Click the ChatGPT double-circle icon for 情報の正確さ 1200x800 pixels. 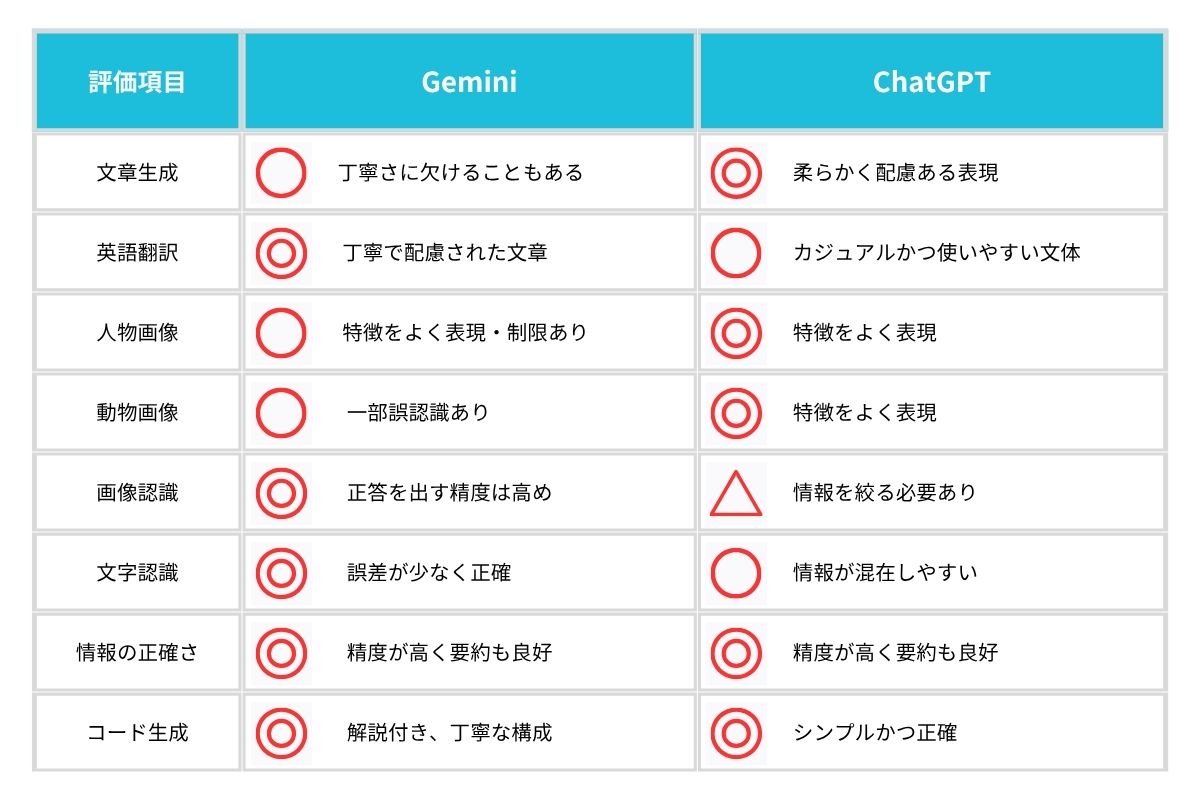tap(736, 653)
